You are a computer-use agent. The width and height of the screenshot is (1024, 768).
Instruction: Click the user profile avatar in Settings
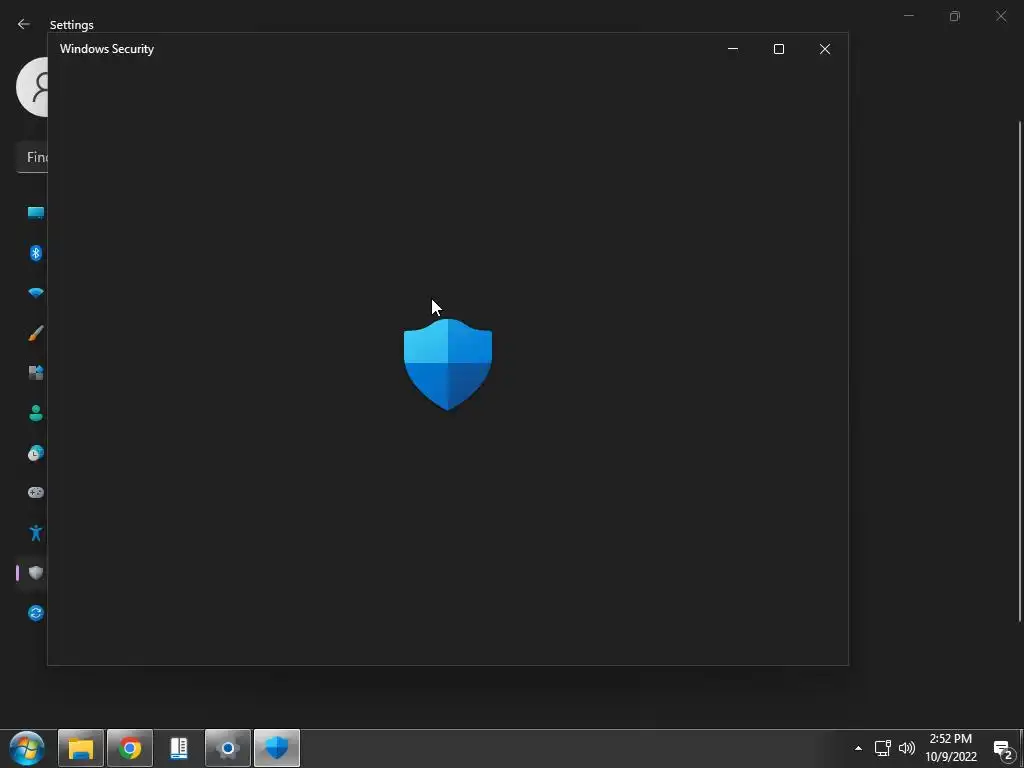pos(32,87)
